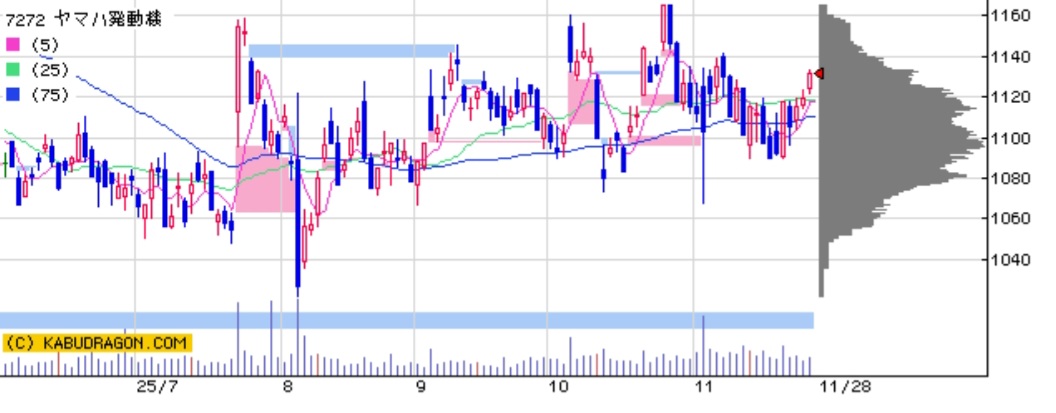Click the red triangle current price marker
The image size is (1056, 413).
[x=819, y=73]
